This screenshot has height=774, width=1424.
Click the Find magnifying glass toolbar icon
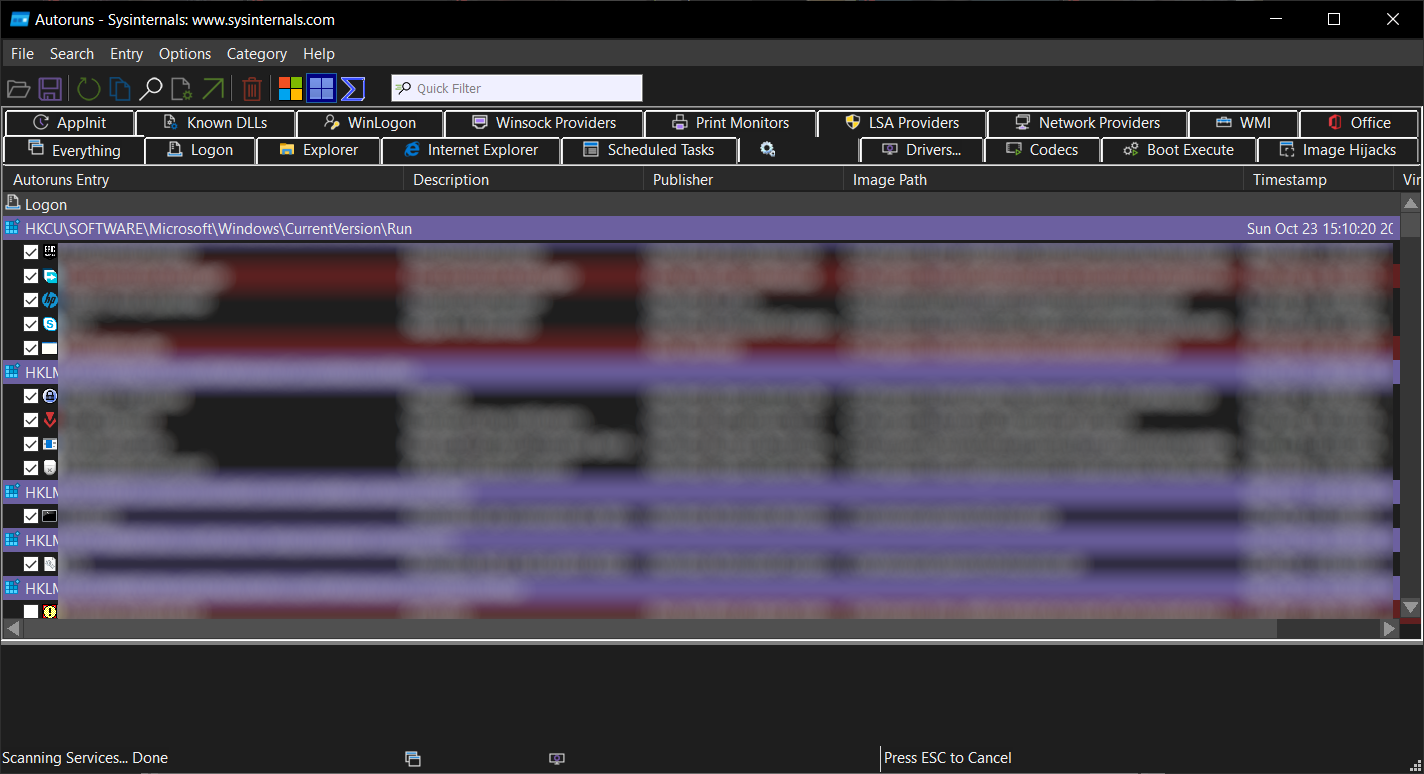pyautogui.click(x=150, y=89)
